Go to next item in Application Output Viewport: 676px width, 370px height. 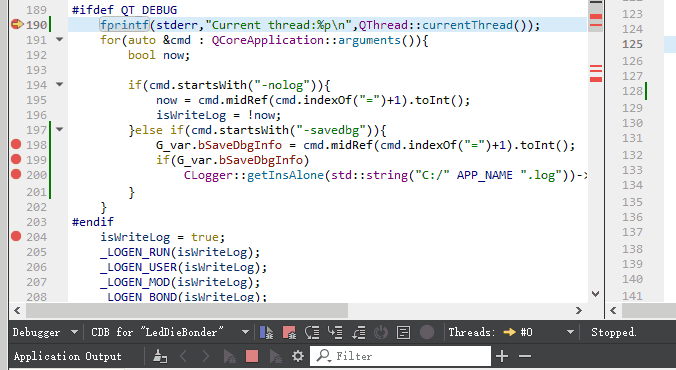[x=206, y=356]
